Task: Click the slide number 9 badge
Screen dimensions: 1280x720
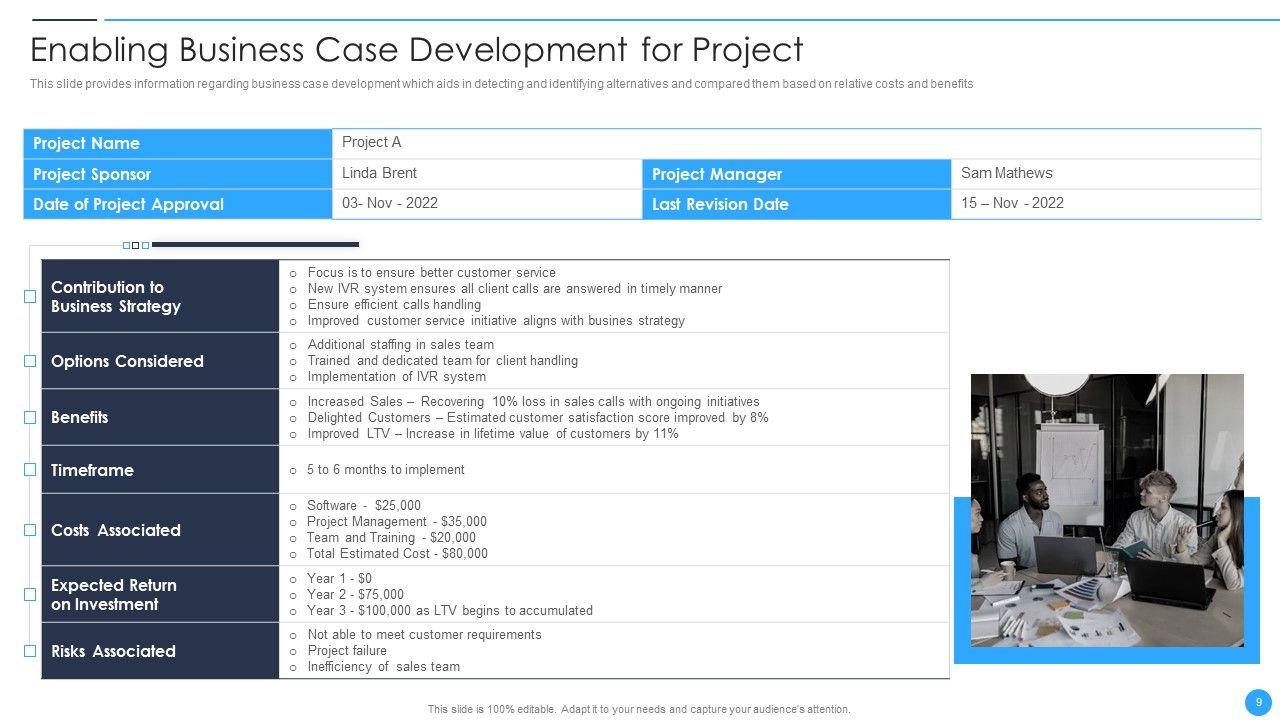Action: click(x=1258, y=701)
